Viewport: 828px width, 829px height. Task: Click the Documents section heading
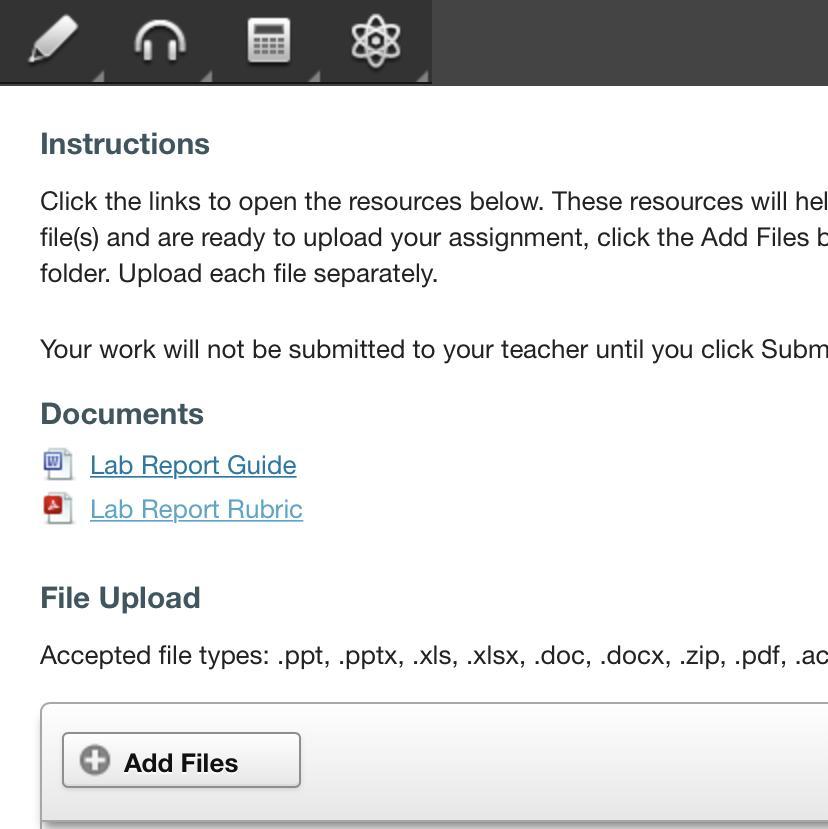(x=122, y=413)
